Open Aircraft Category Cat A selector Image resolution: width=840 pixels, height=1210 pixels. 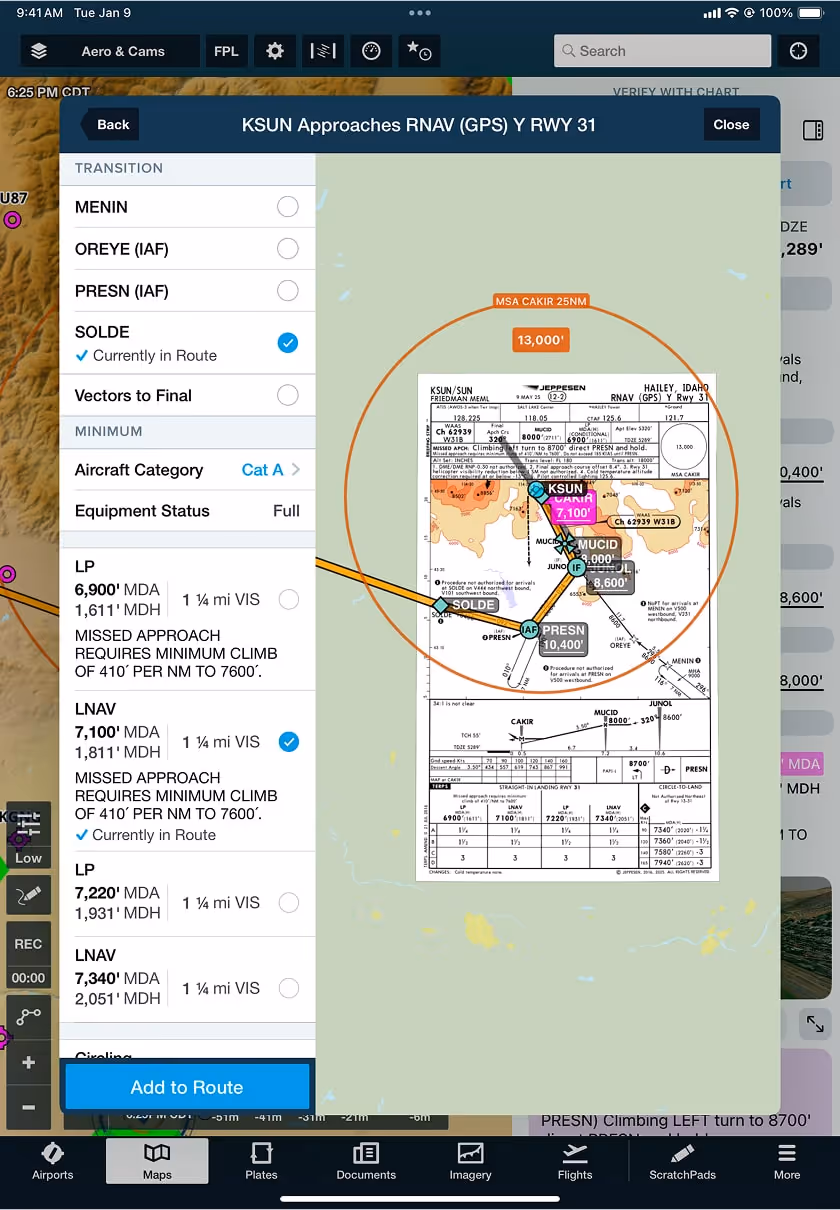[187, 470]
